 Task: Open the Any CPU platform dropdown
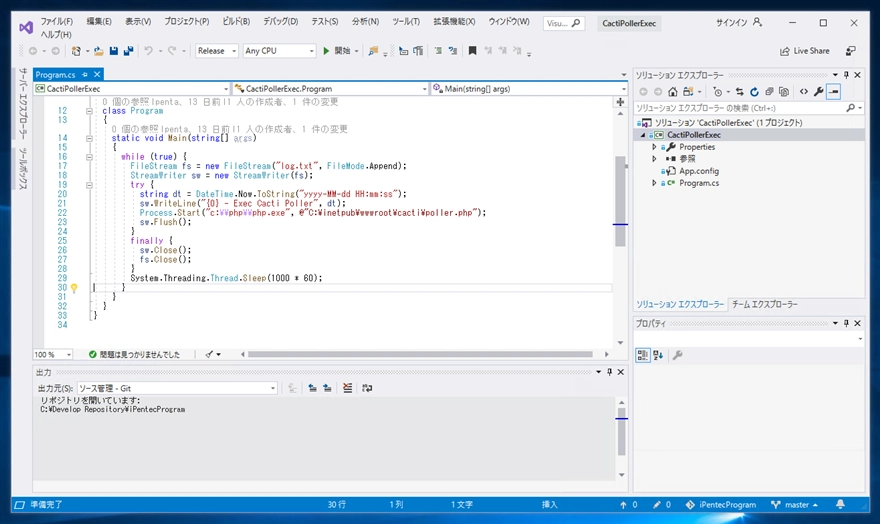pos(279,51)
